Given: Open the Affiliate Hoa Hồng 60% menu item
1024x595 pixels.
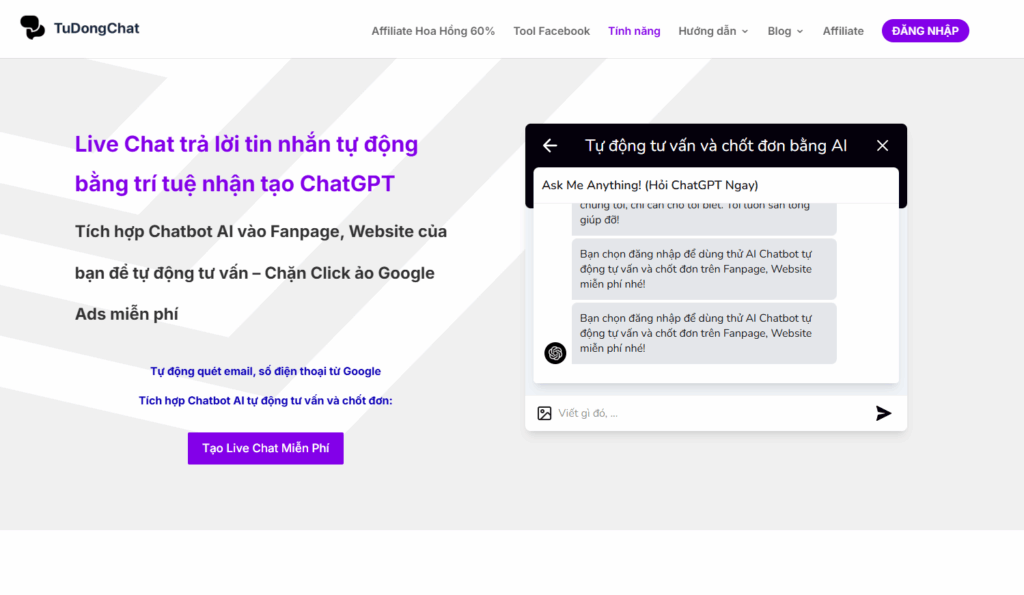Looking at the screenshot, I should [x=433, y=31].
